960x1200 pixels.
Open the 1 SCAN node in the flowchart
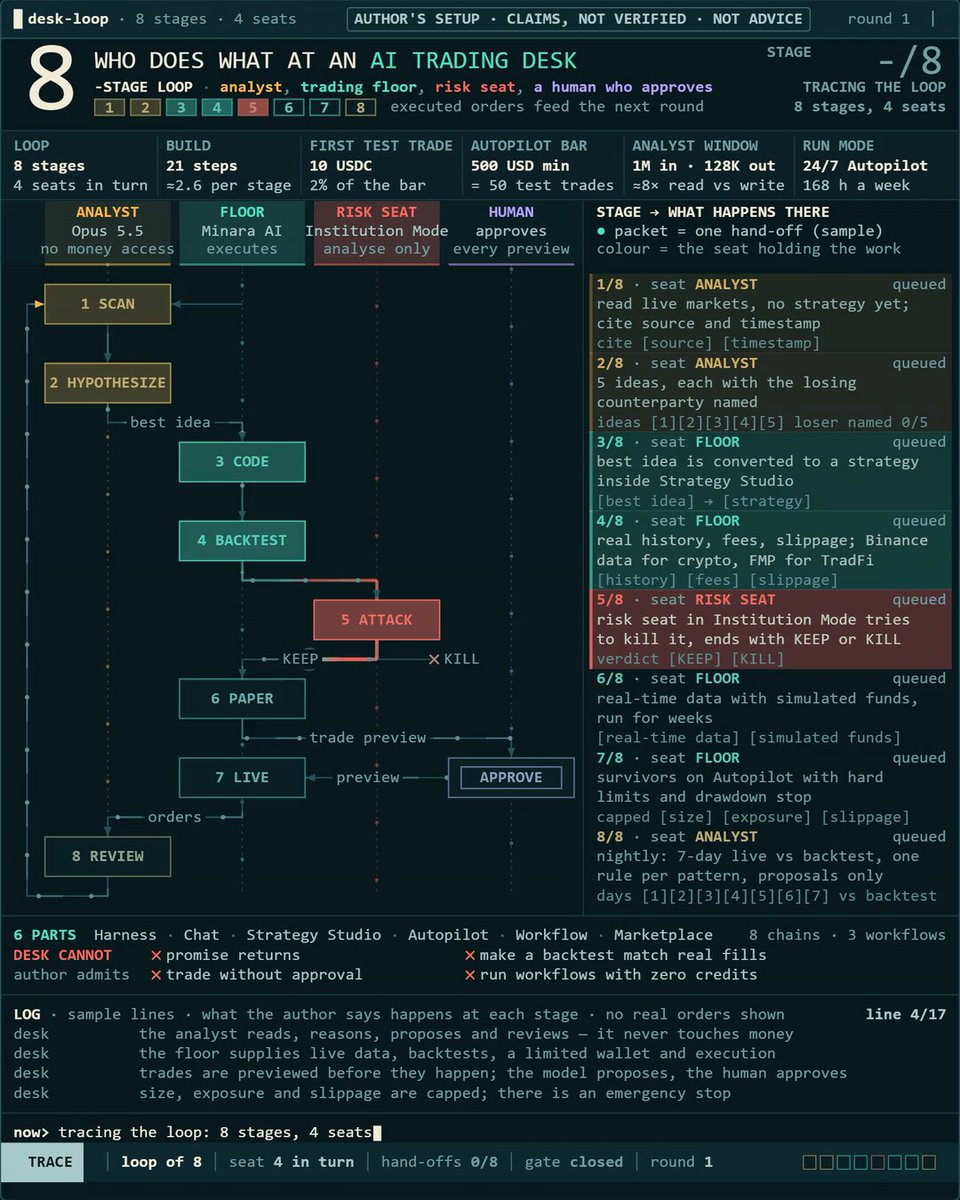pos(108,304)
